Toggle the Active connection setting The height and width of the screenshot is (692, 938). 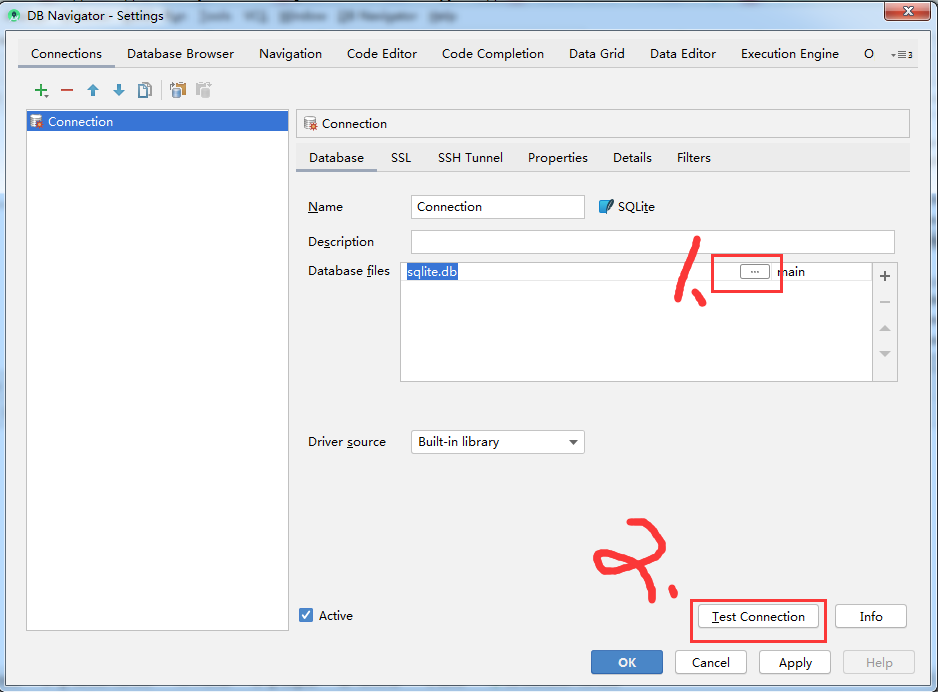306,615
